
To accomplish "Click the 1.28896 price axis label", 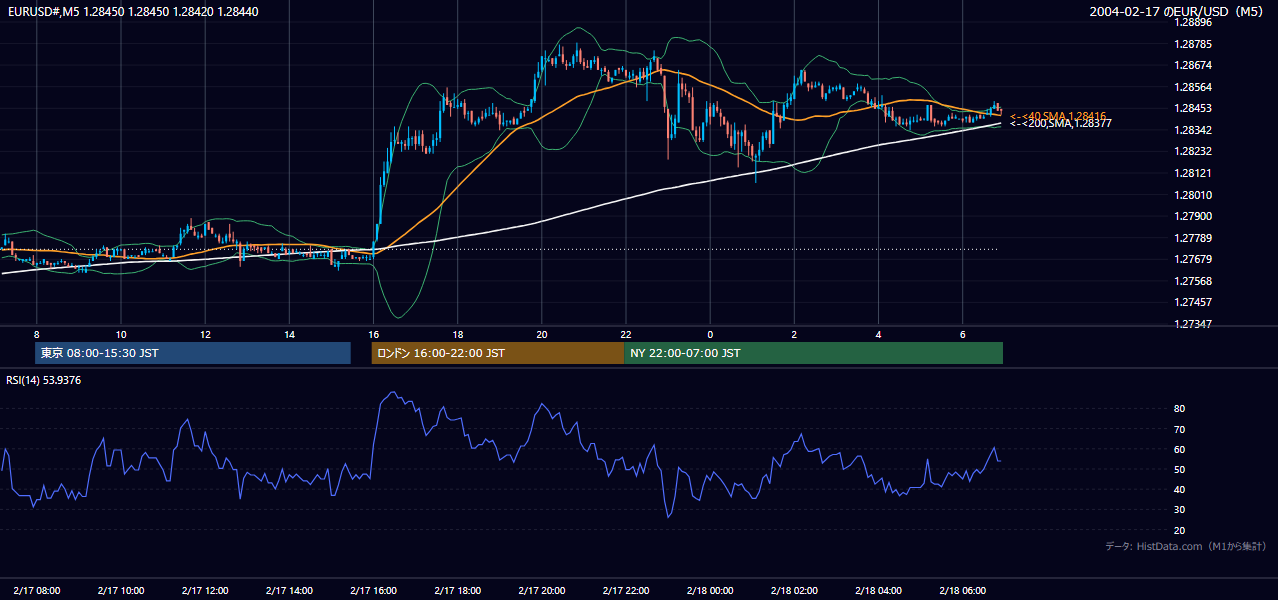I will [1194, 22].
